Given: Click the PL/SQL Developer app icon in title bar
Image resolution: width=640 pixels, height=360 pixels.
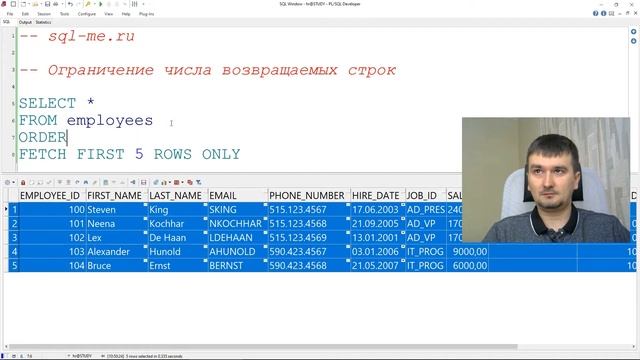Looking at the screenshot, I should pos(3,4).
